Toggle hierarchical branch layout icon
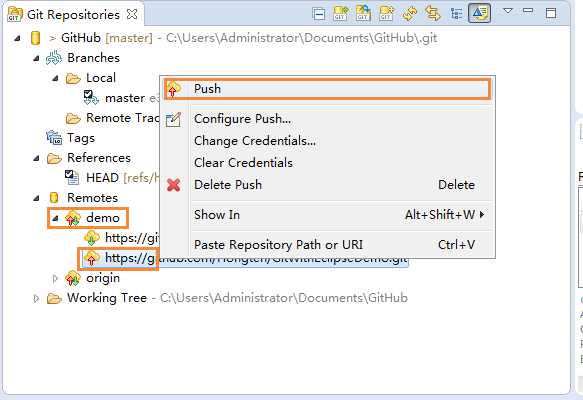The image size is (583, 400). point(456,14)
